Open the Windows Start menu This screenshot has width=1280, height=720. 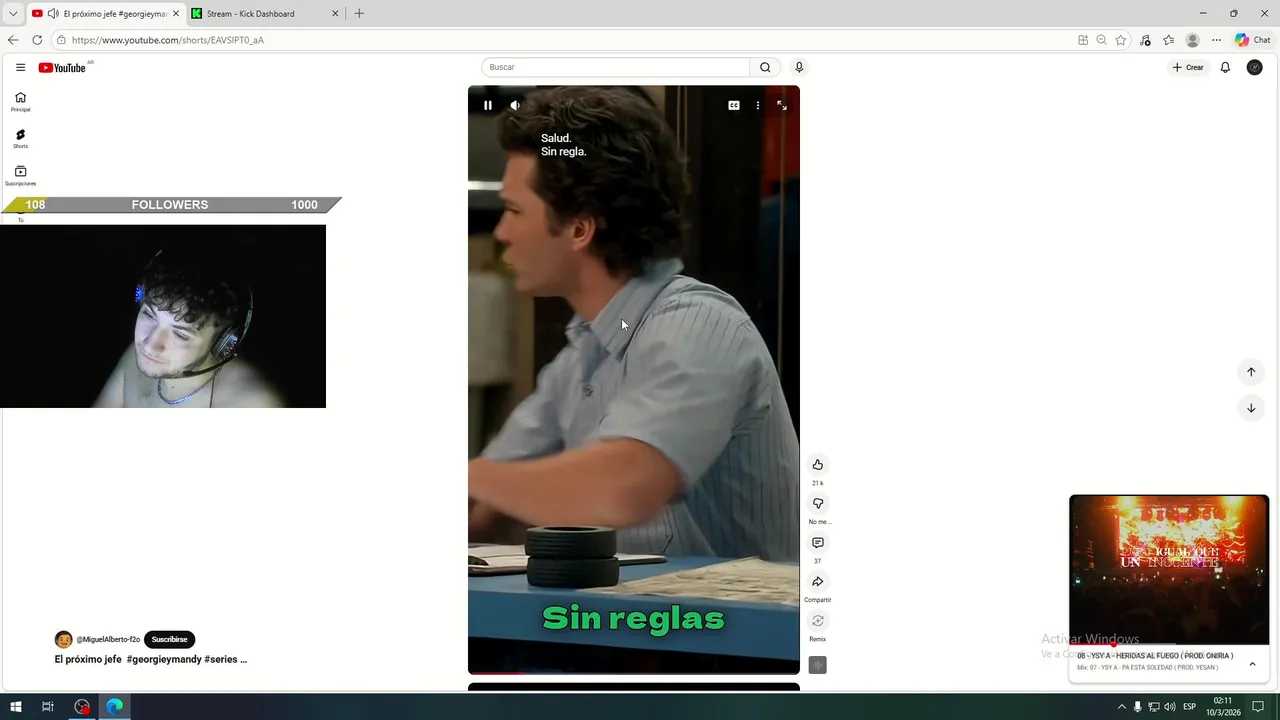(x=16, y=707)
